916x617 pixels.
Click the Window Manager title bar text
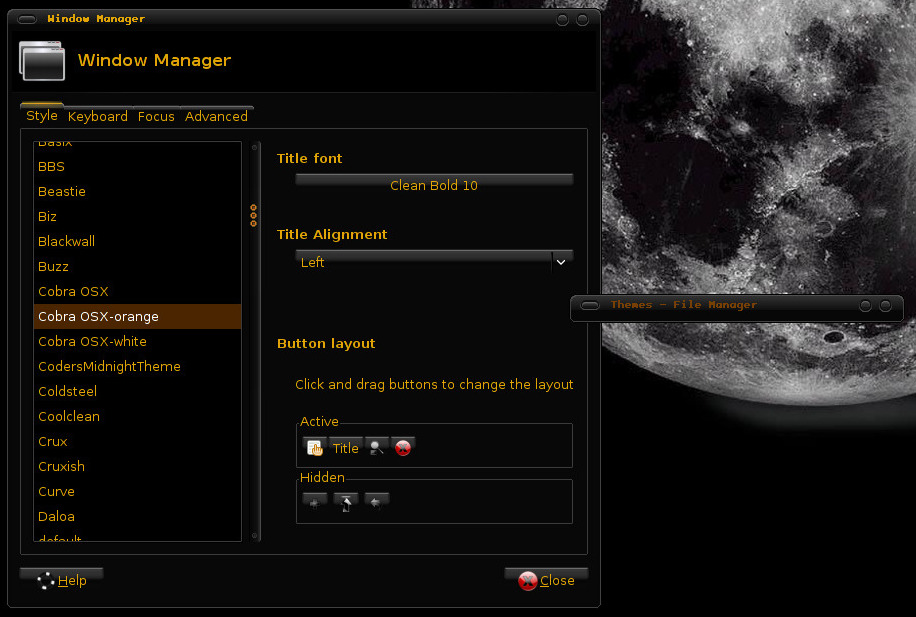click(x=96, y=19)
